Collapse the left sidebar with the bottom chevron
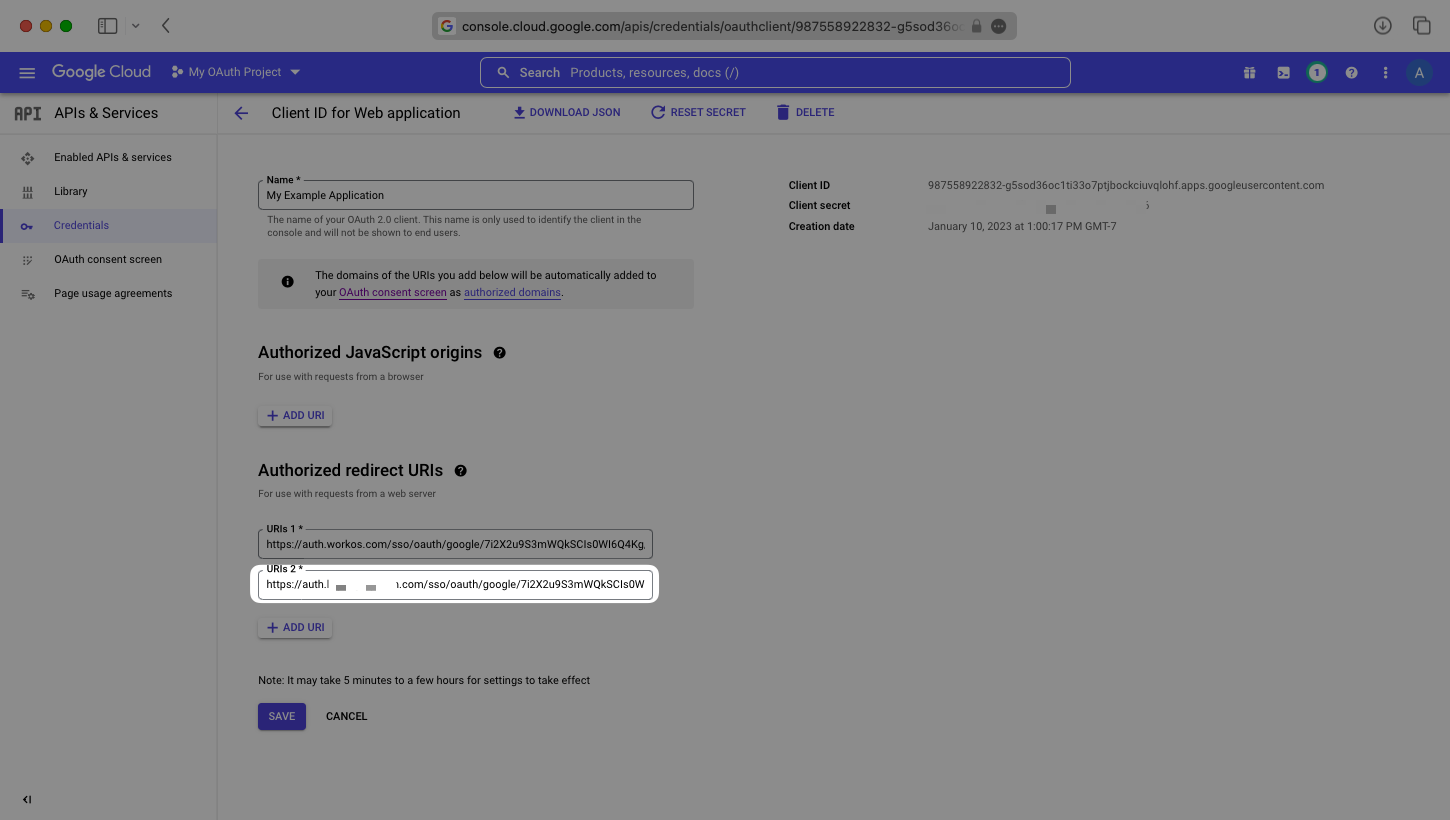This screenshot has height=820, width=1450. point(27,799)
